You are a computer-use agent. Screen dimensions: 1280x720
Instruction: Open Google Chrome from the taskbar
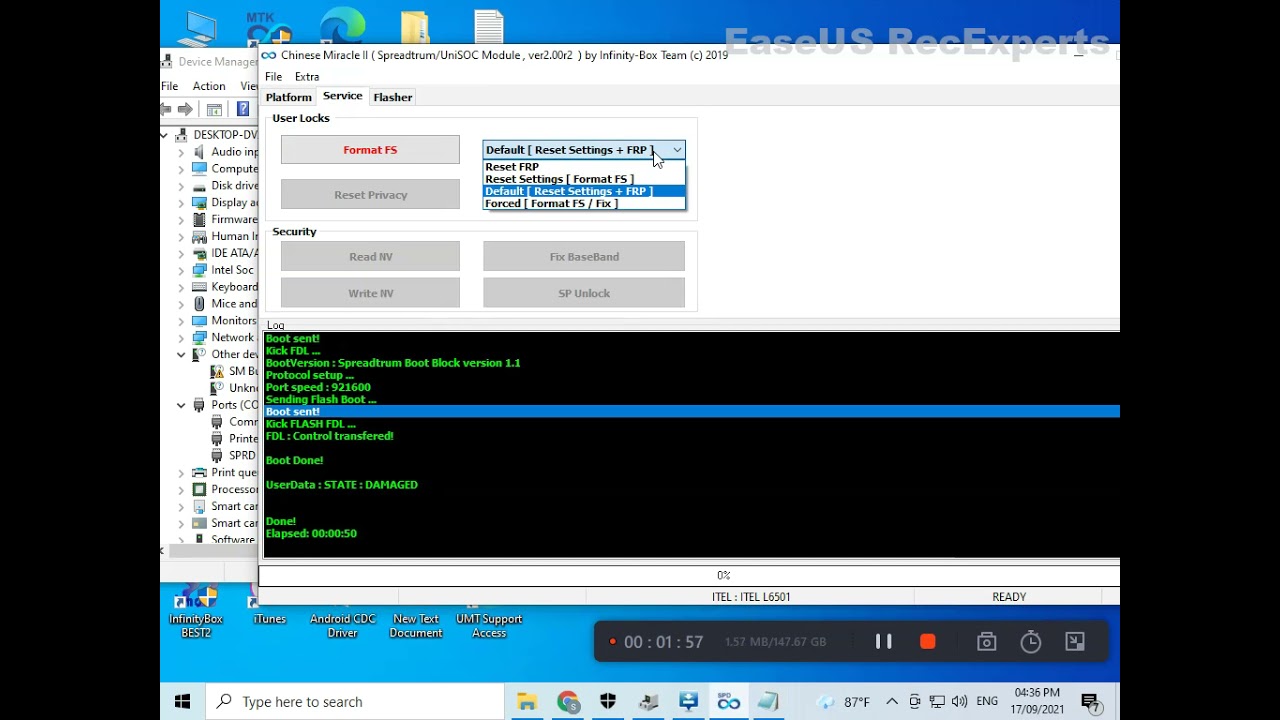click(568, 702)
